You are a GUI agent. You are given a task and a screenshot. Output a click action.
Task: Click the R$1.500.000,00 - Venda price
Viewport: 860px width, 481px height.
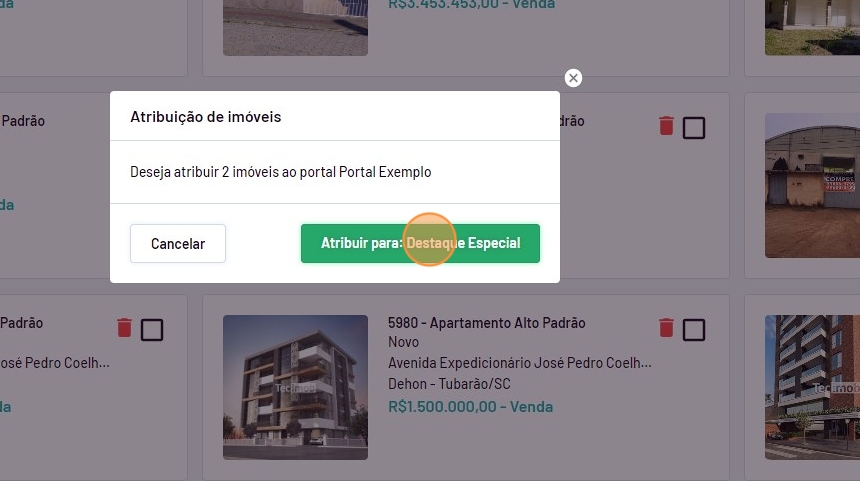click(470, 407)
